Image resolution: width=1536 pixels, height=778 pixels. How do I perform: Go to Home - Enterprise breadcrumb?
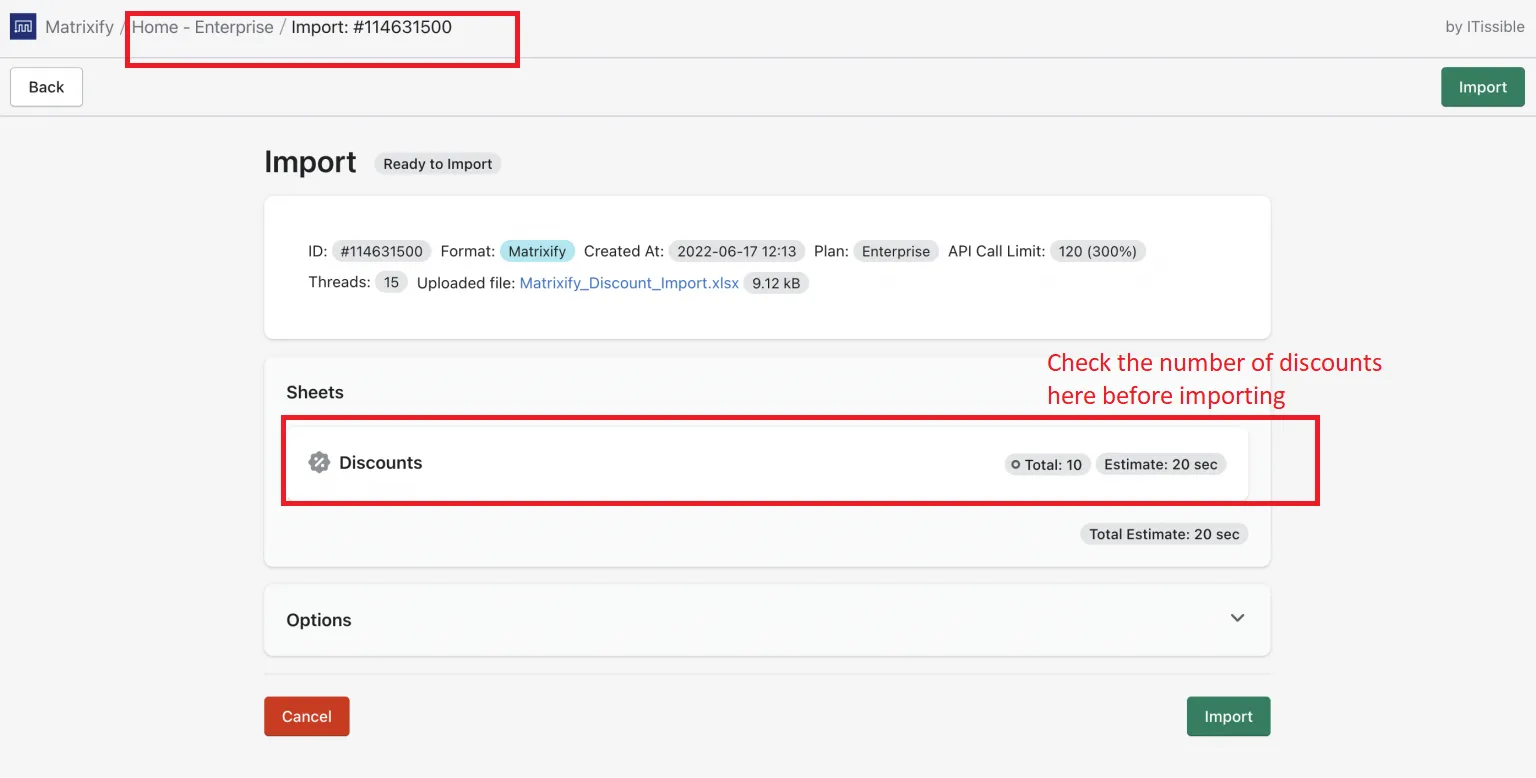point(203,27)
